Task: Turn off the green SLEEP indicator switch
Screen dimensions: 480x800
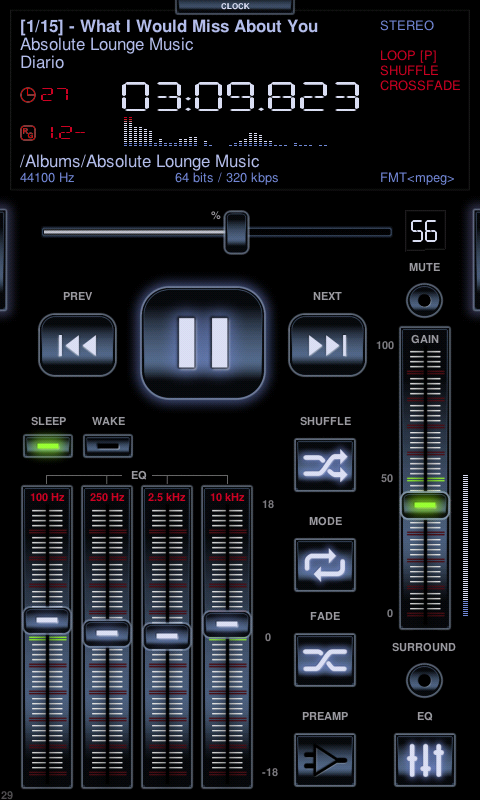Action: click(x=48, y=446)
